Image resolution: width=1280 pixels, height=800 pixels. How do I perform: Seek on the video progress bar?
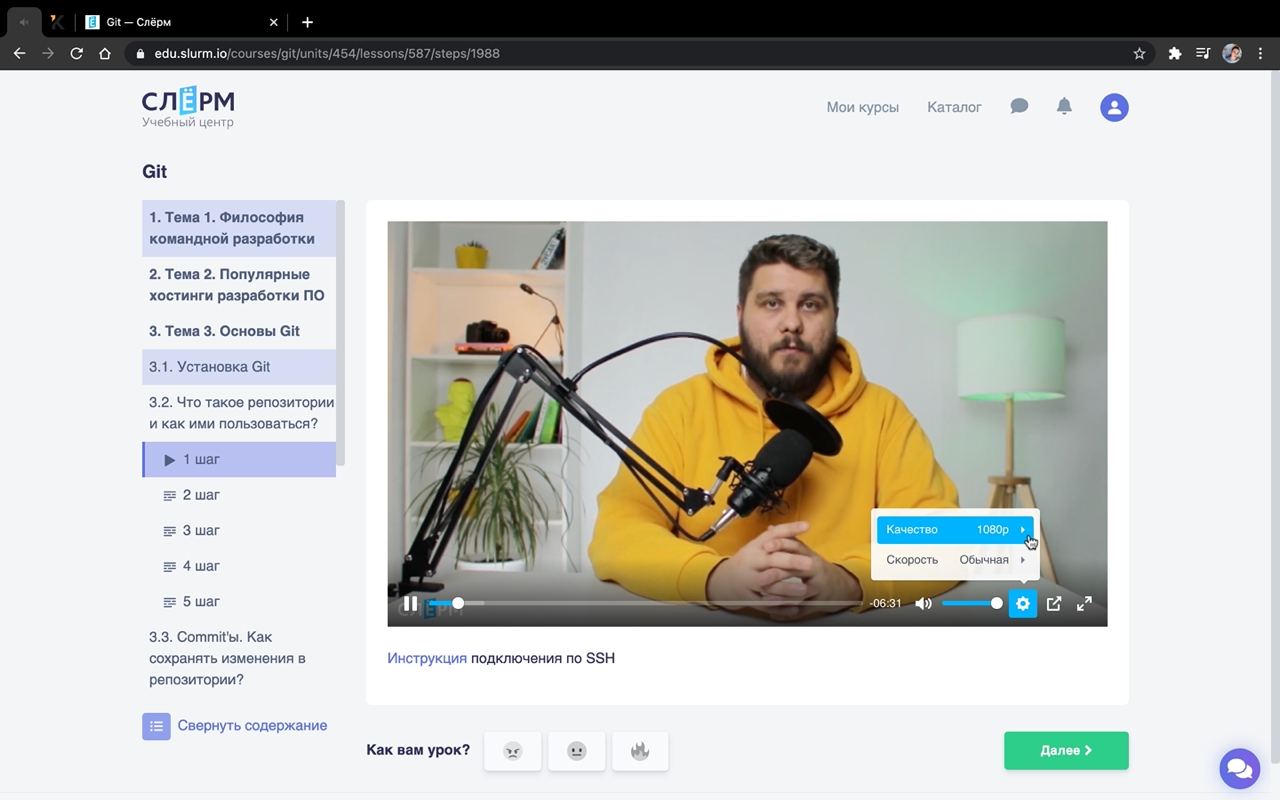tap(645, 603)
